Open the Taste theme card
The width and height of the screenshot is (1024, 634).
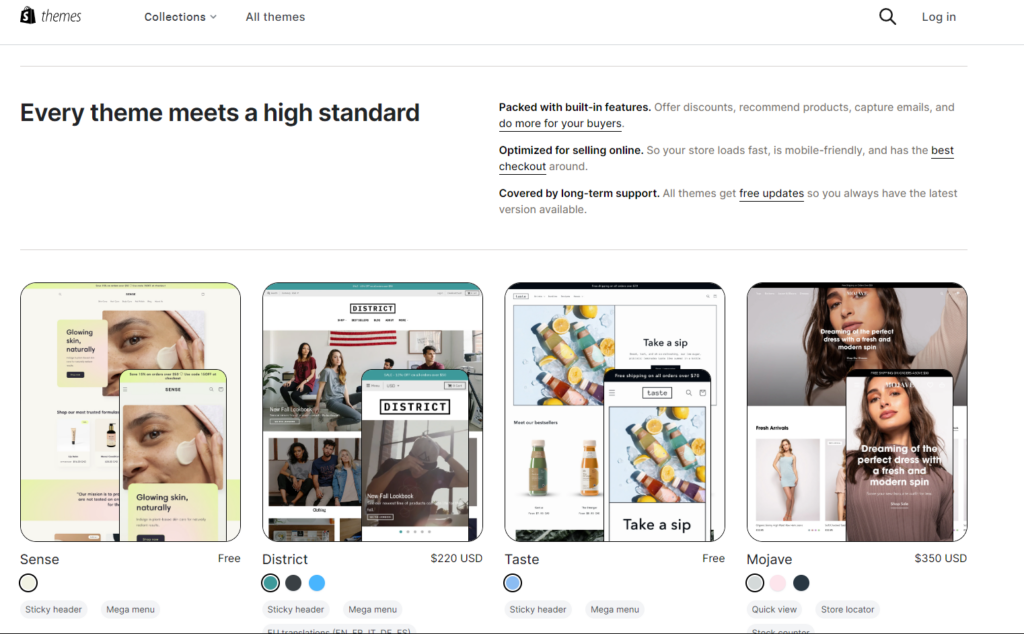click(x=614, y=411)
